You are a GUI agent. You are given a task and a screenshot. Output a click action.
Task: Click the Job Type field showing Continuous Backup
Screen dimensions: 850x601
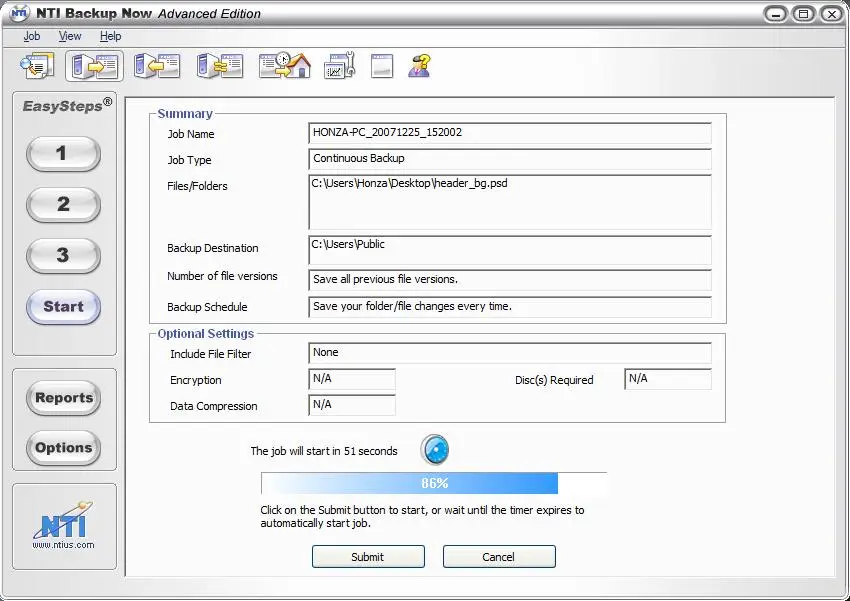click(x=510, y=159)
